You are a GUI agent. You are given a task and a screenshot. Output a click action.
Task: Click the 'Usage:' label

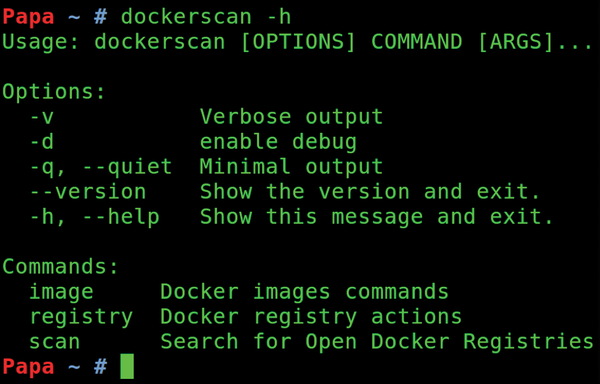(x=41, y=42)
